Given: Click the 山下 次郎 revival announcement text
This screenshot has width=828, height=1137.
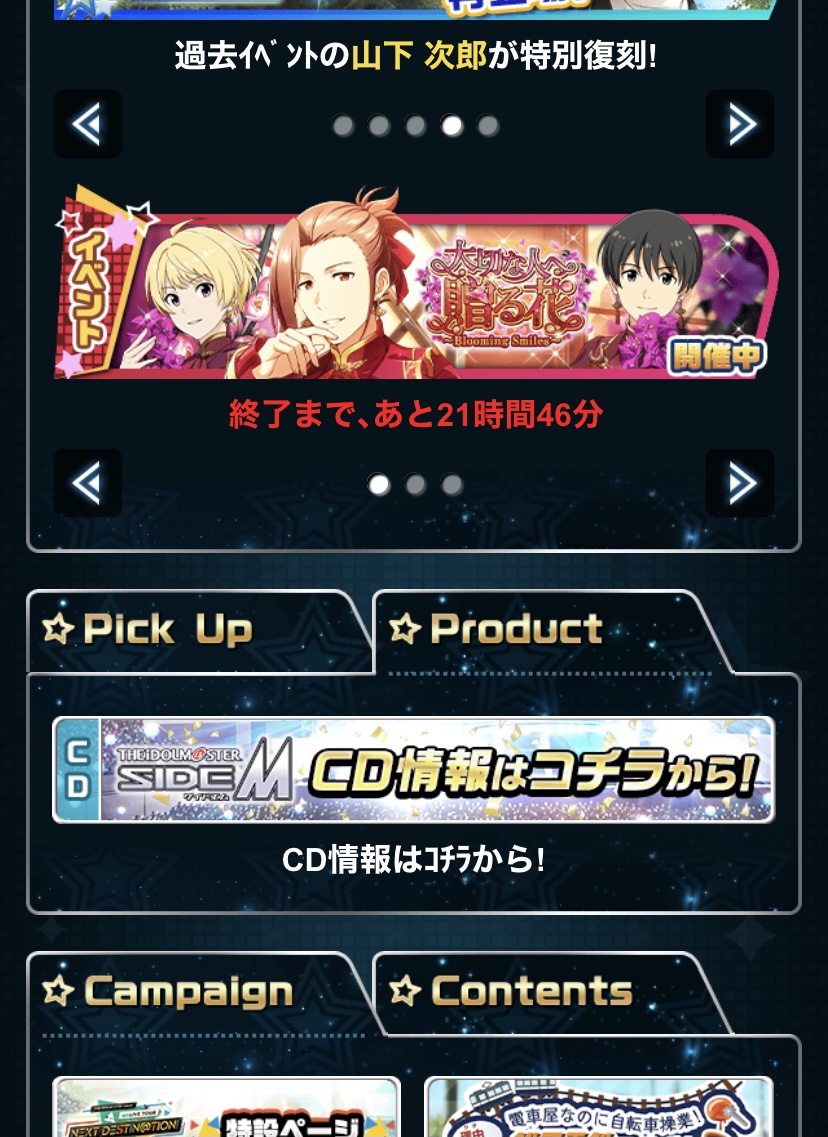Looking at the screenshot, I should 415,55.
